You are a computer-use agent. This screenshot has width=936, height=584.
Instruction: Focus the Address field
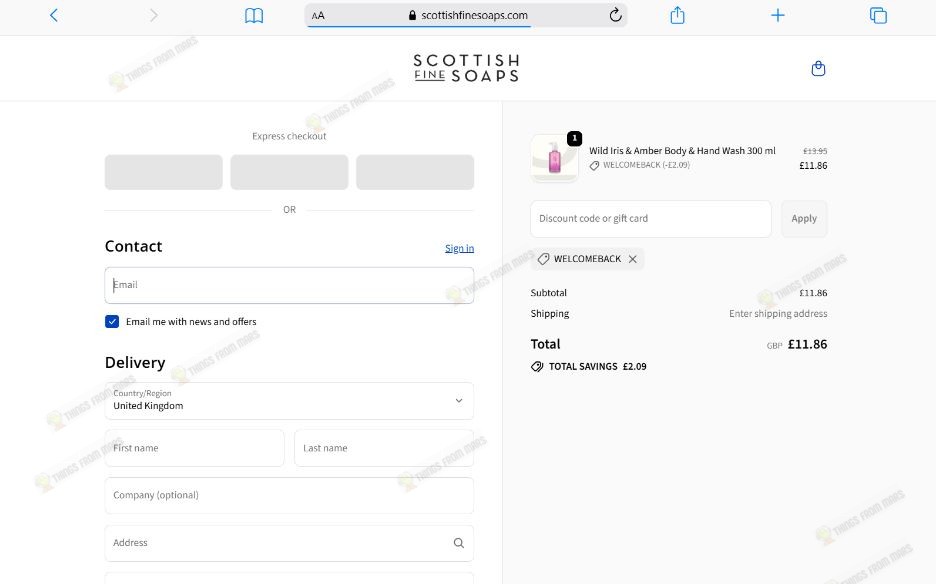289,543
